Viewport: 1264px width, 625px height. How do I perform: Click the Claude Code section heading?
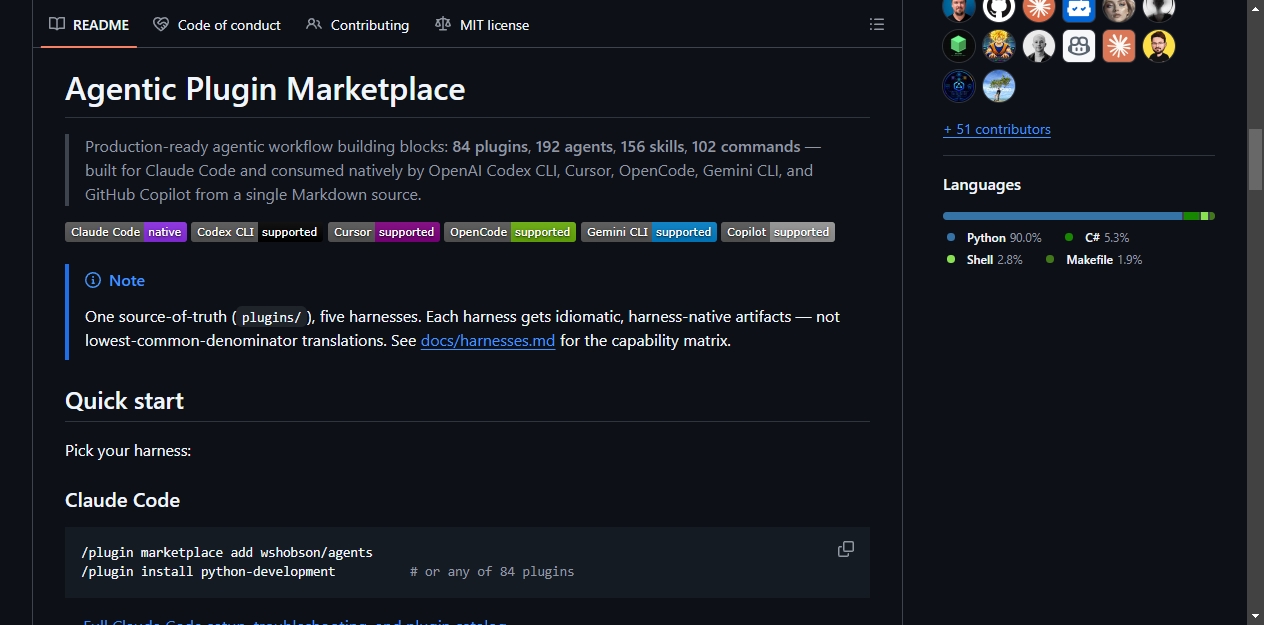point(122,500)
